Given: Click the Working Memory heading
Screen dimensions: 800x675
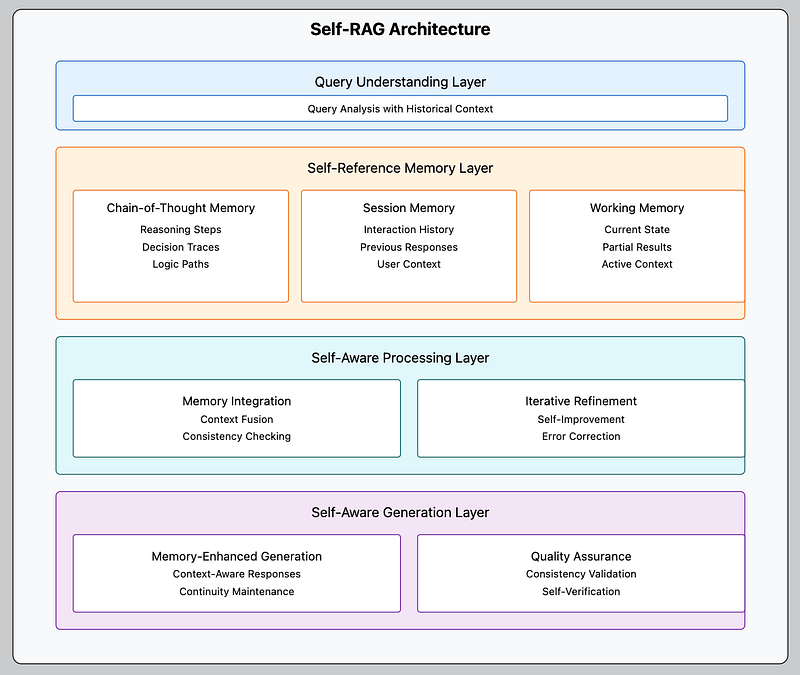Looking at the screenshot, I should [x=637, y=208].
